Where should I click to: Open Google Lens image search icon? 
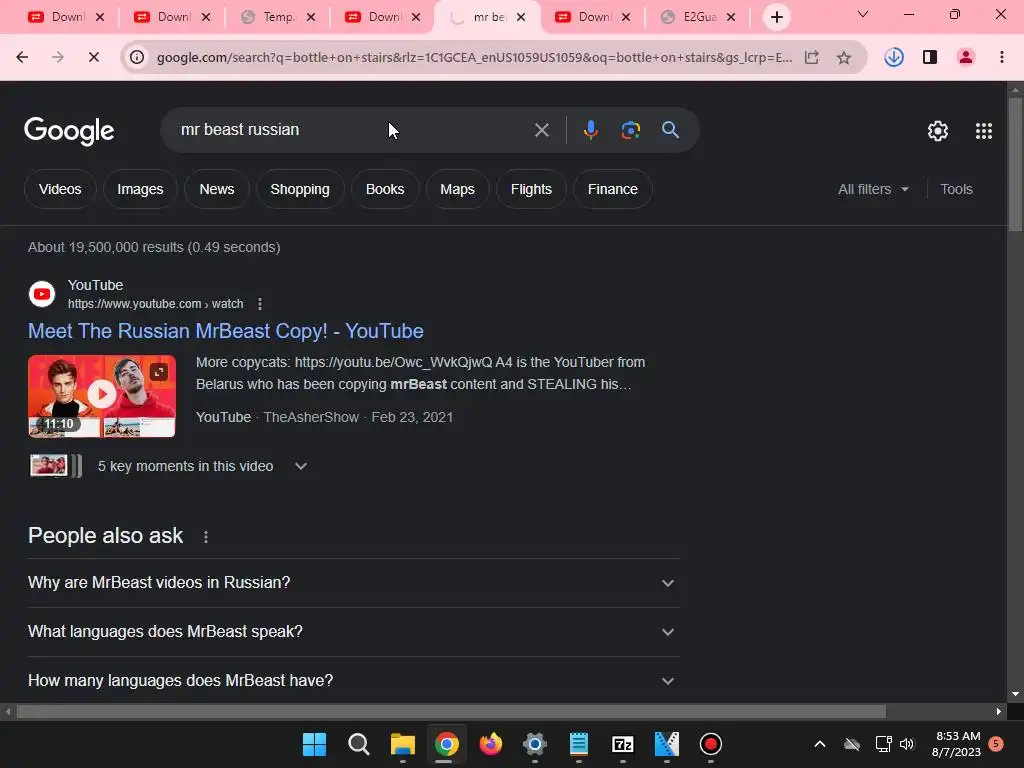pos(630,130)
